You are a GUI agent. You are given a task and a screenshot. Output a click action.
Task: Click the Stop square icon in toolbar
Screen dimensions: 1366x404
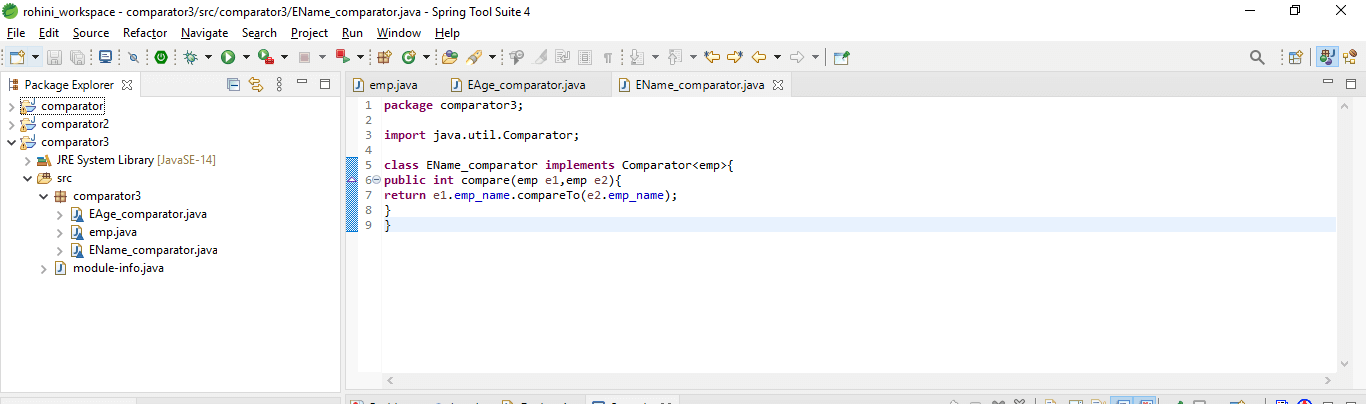coord(305,57)
